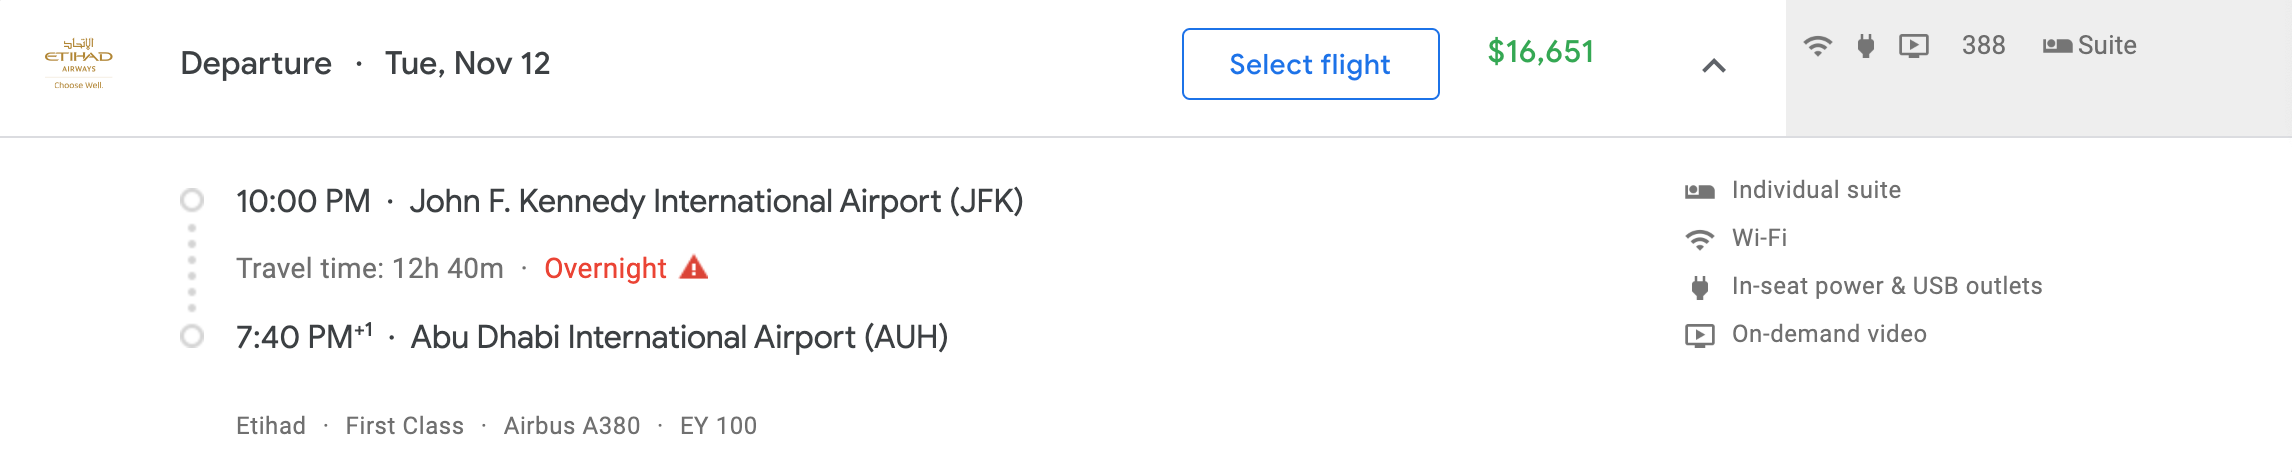Click the Suite bed icon in gray header
This screenshot has height=472, width=2292.
click(2057, 46)
